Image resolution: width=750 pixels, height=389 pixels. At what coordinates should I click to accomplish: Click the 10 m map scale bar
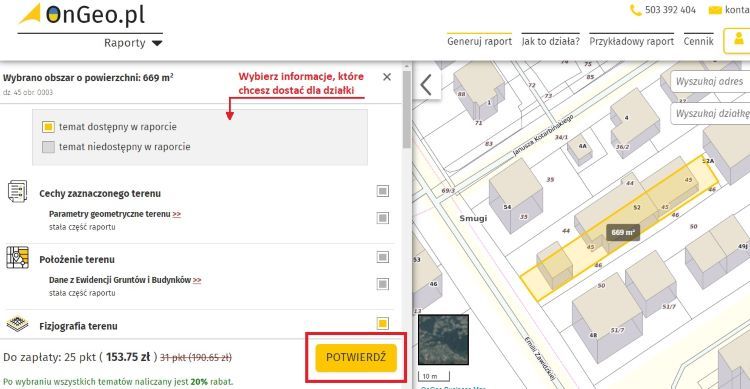(x=434, y=377)
